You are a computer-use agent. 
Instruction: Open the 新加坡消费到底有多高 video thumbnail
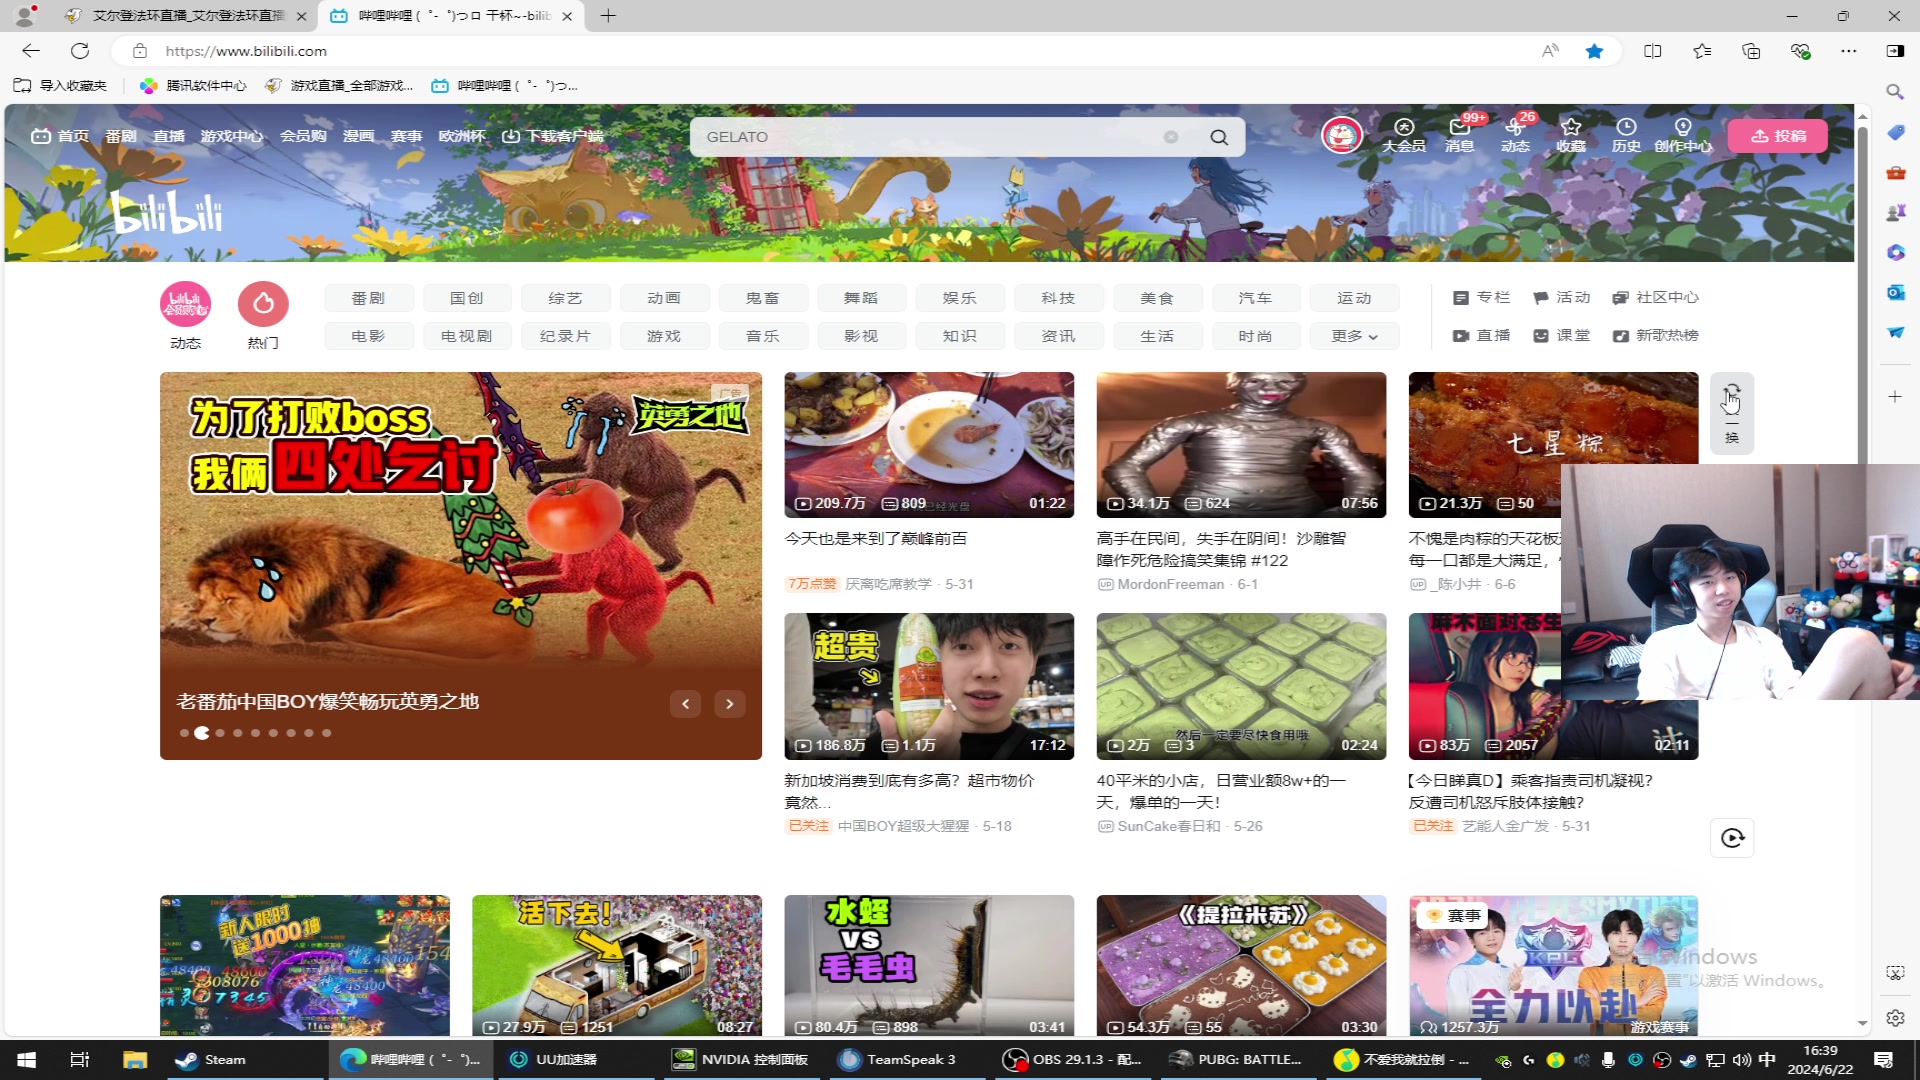point(929,687)
